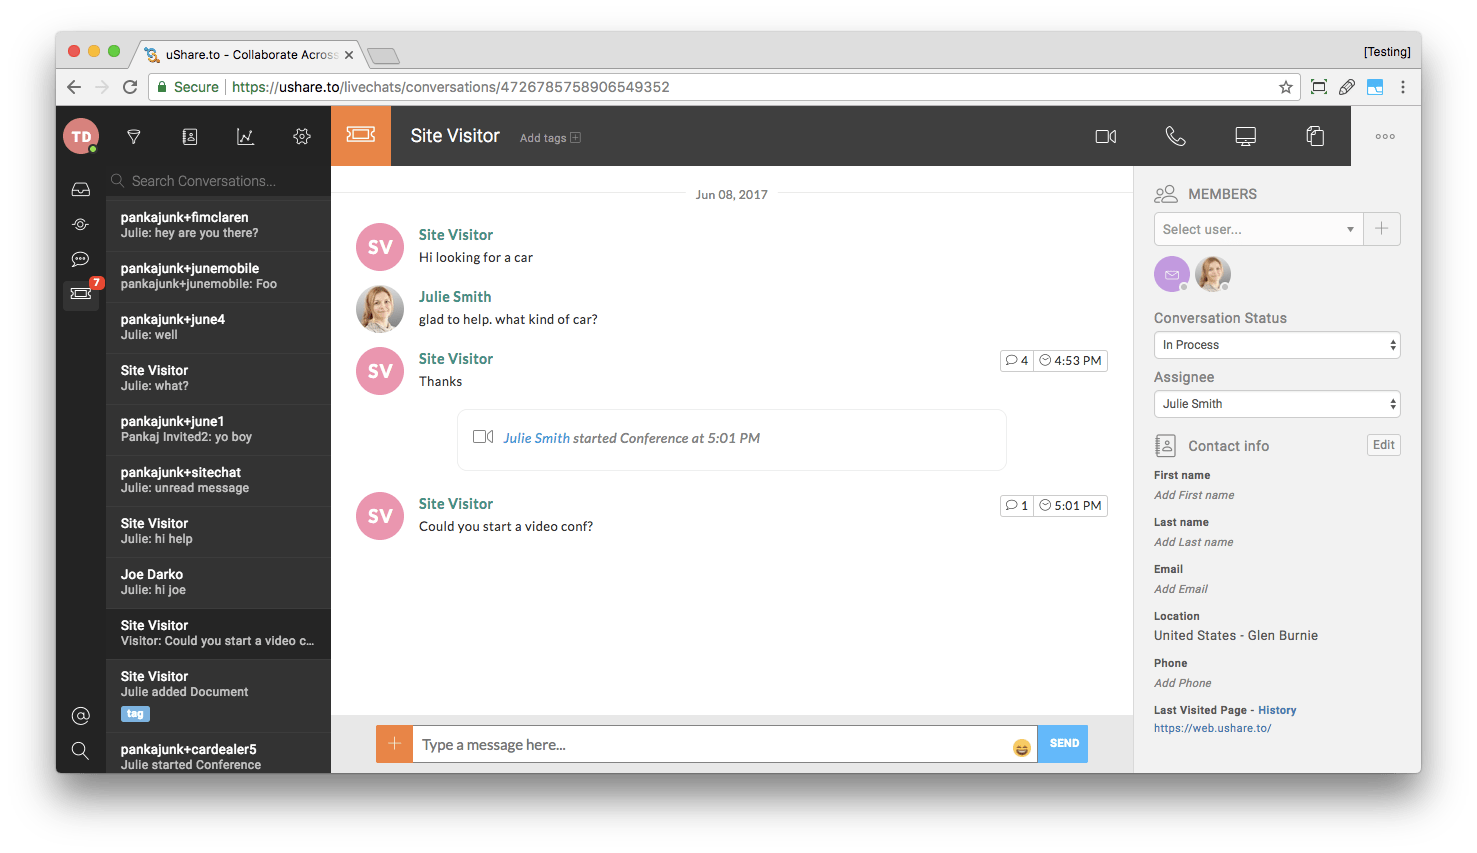Image resolution: width=1477 pixels, height=853 pixels.
Task: Open the filter icon near the top left
Action: (133, 136)
